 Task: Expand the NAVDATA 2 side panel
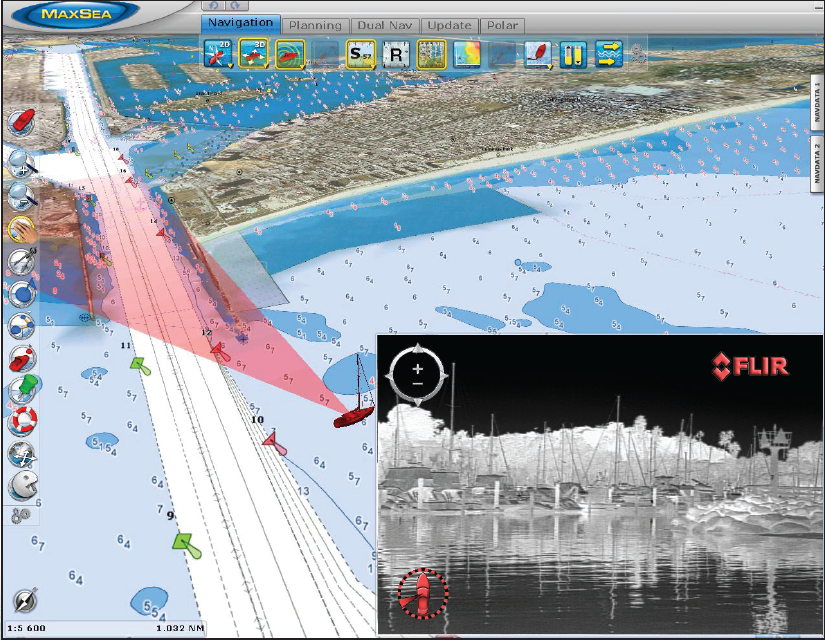pyautogui.click(x=816, y=161)
